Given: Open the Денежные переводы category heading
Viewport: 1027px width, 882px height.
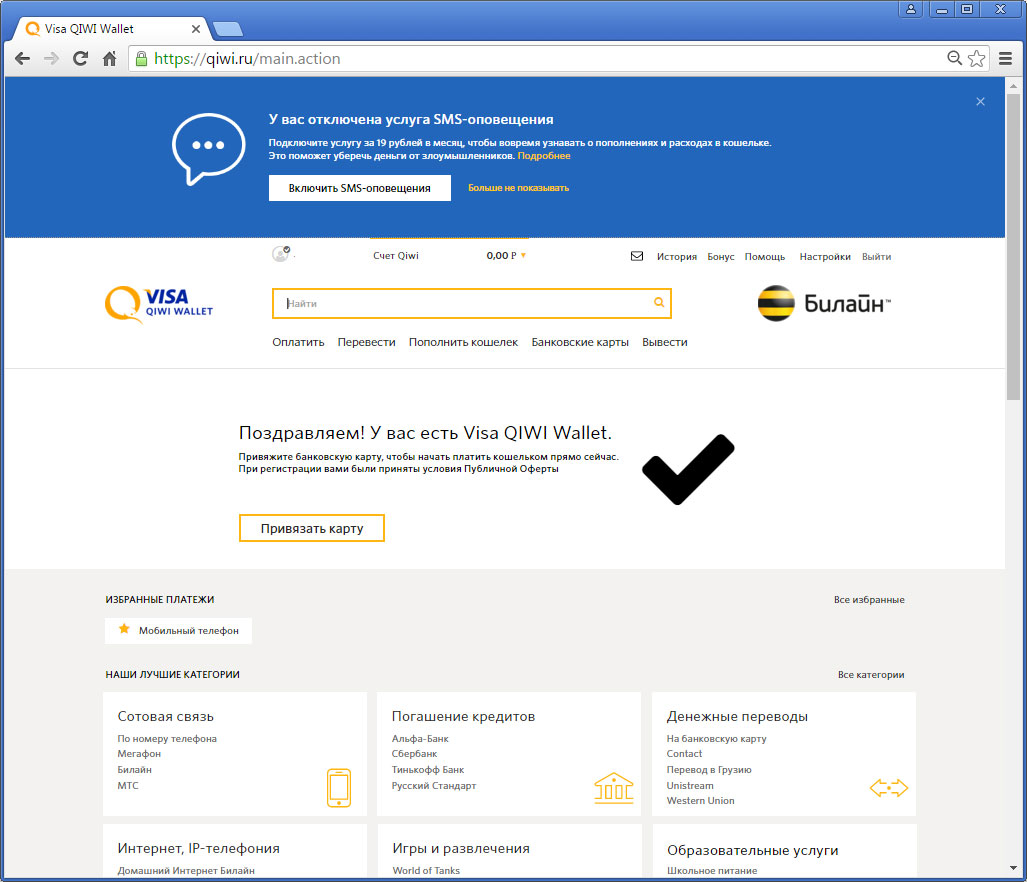Looking at the screenshot, I should pyautogui.click(x=737, y=716).
